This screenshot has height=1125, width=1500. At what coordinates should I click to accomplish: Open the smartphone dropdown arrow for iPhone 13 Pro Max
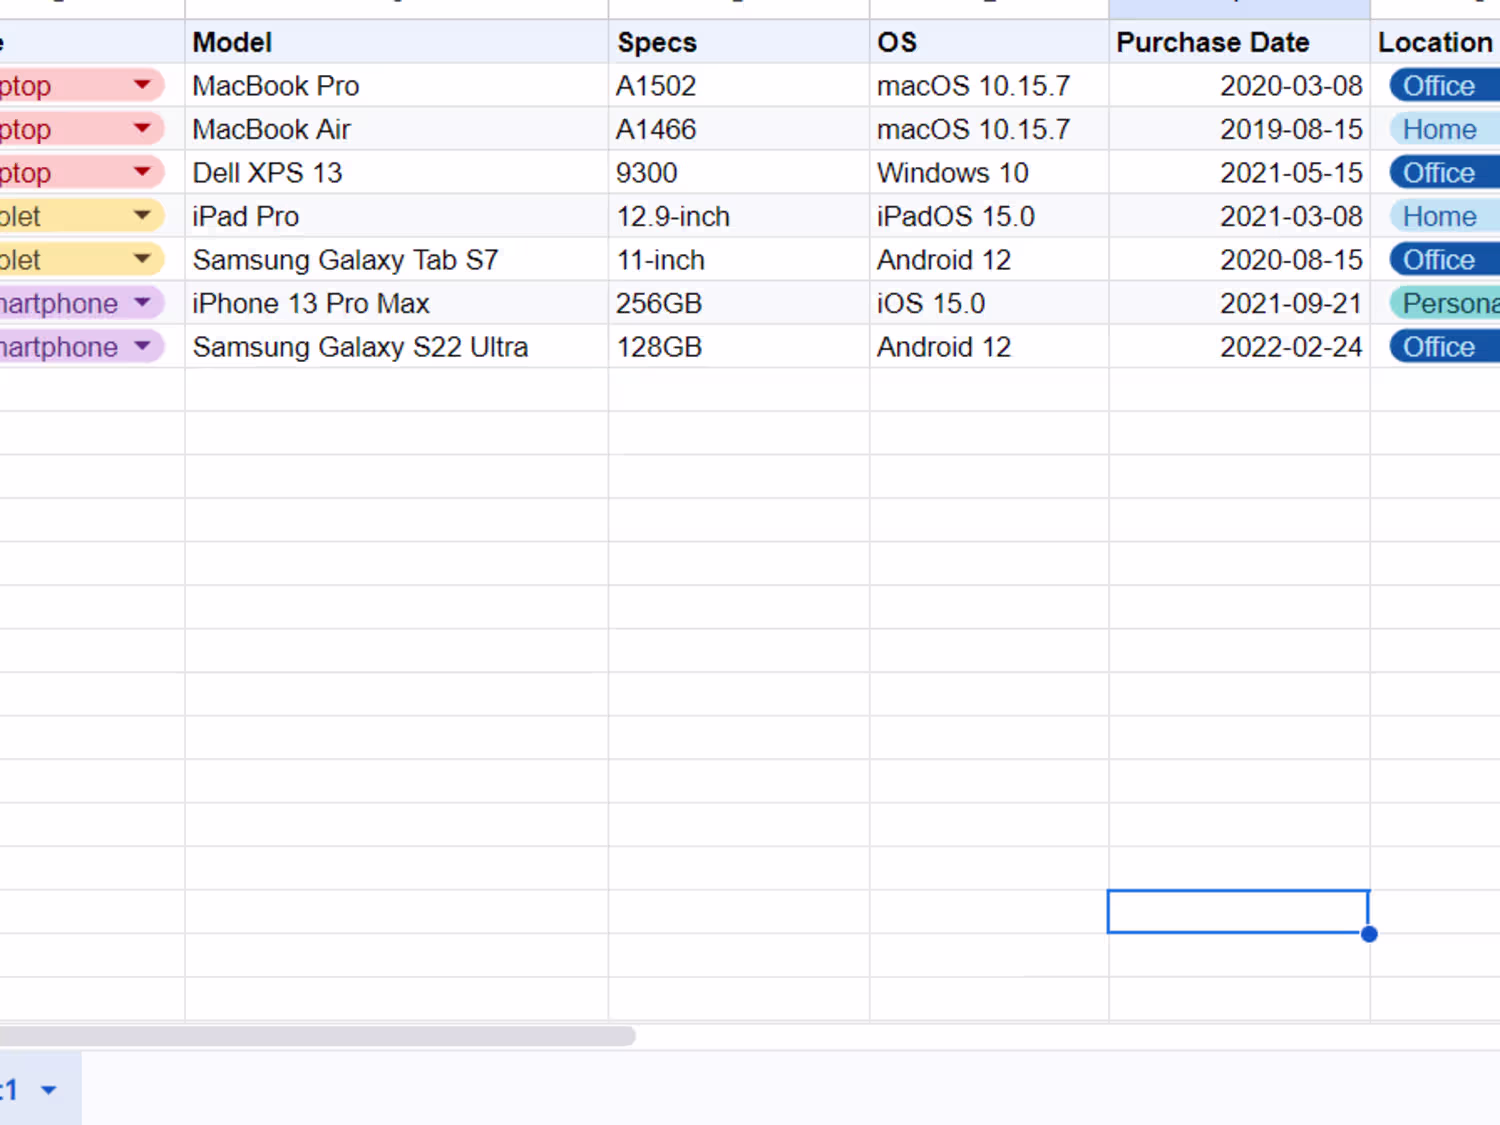coord(142,303)
